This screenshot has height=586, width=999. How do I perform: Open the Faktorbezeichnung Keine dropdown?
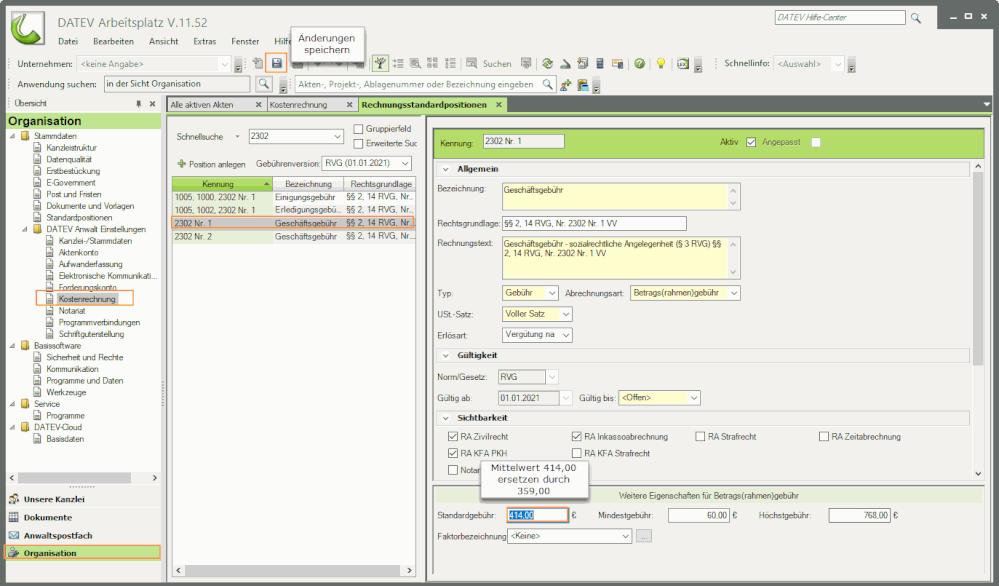pyautogui.click(x=626, y=536)
